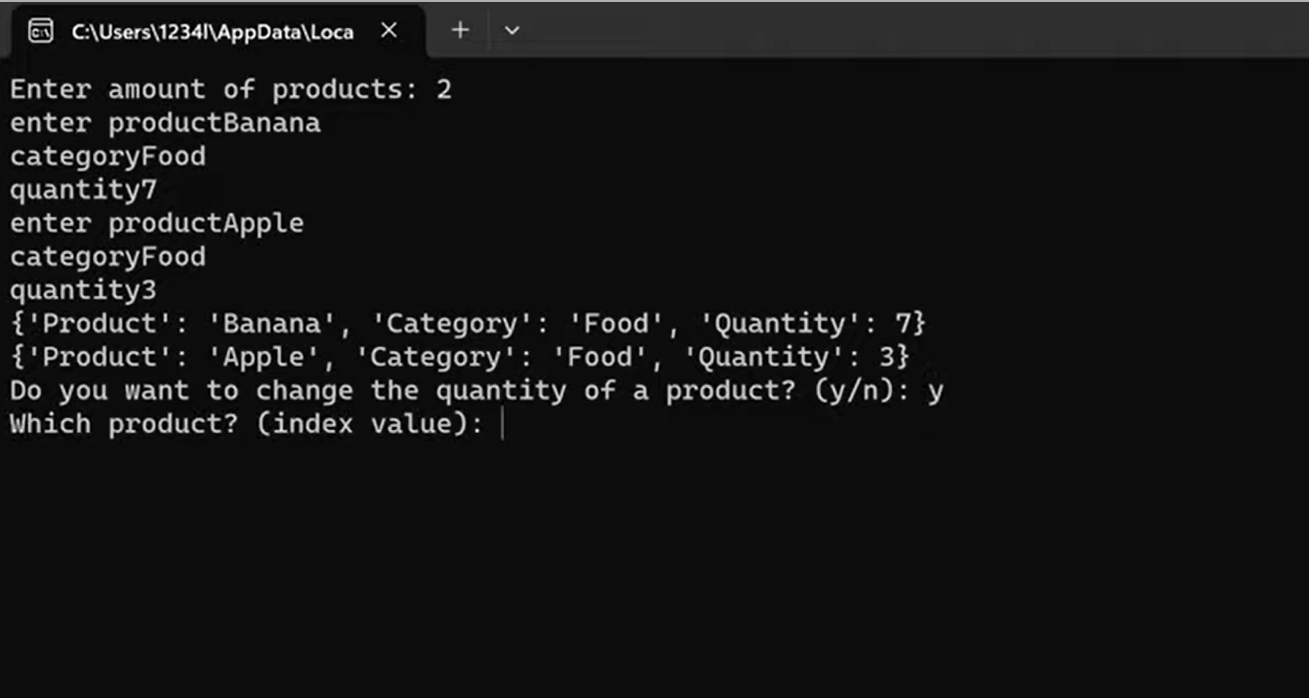Open a new tab with the plus button
The height and width of the screenshot is (698, 1309).
[460, 30]
